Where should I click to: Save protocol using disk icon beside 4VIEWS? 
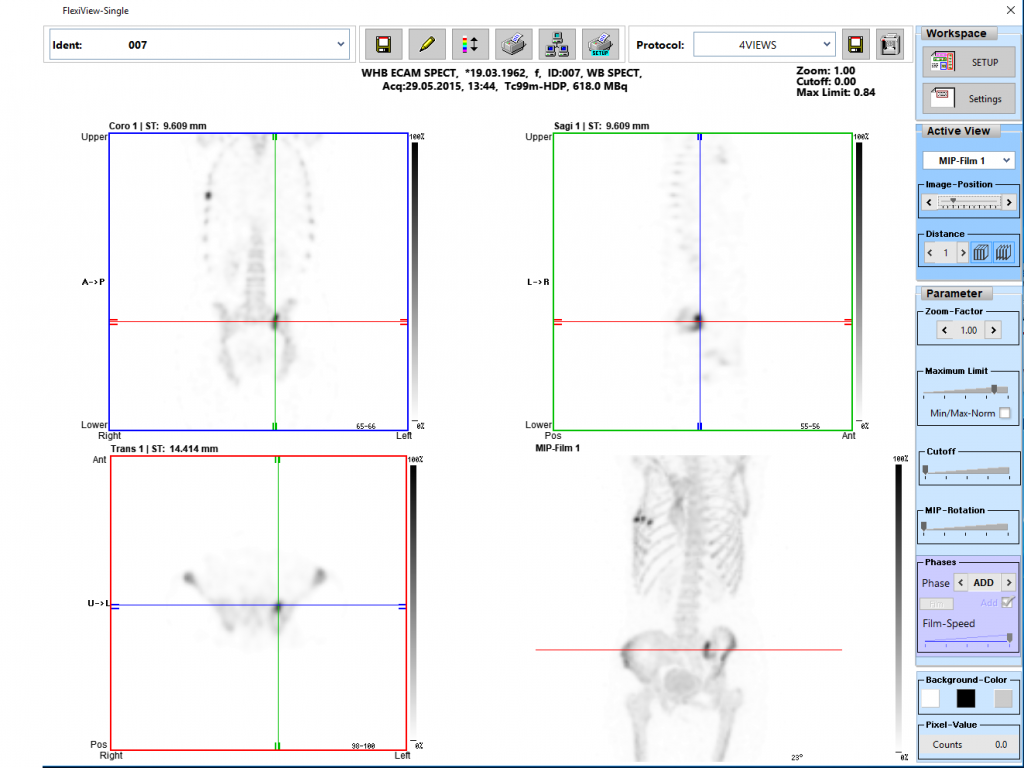(855, 44)
